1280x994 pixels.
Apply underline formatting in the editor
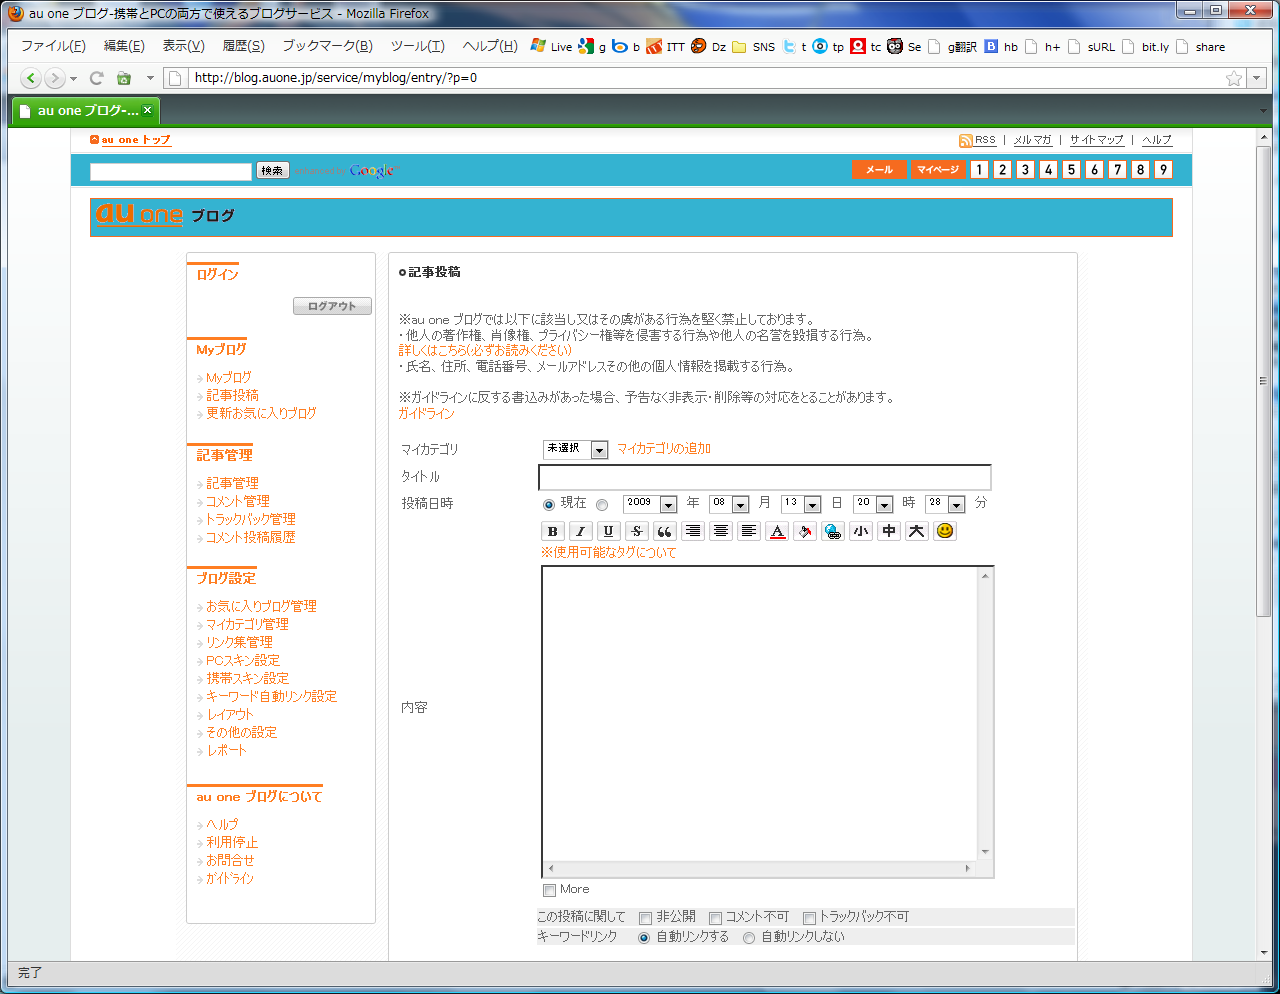point(608,531)
